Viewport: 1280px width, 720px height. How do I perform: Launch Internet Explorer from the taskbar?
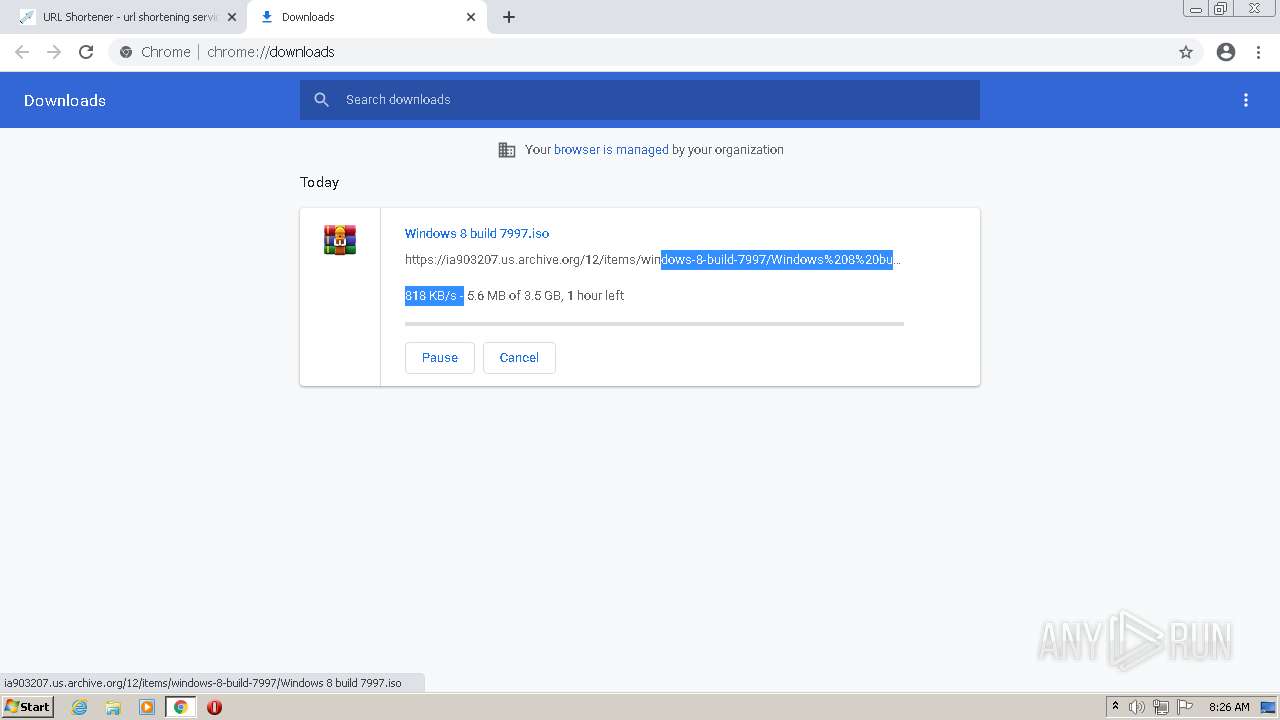click(x=80, y=707)
